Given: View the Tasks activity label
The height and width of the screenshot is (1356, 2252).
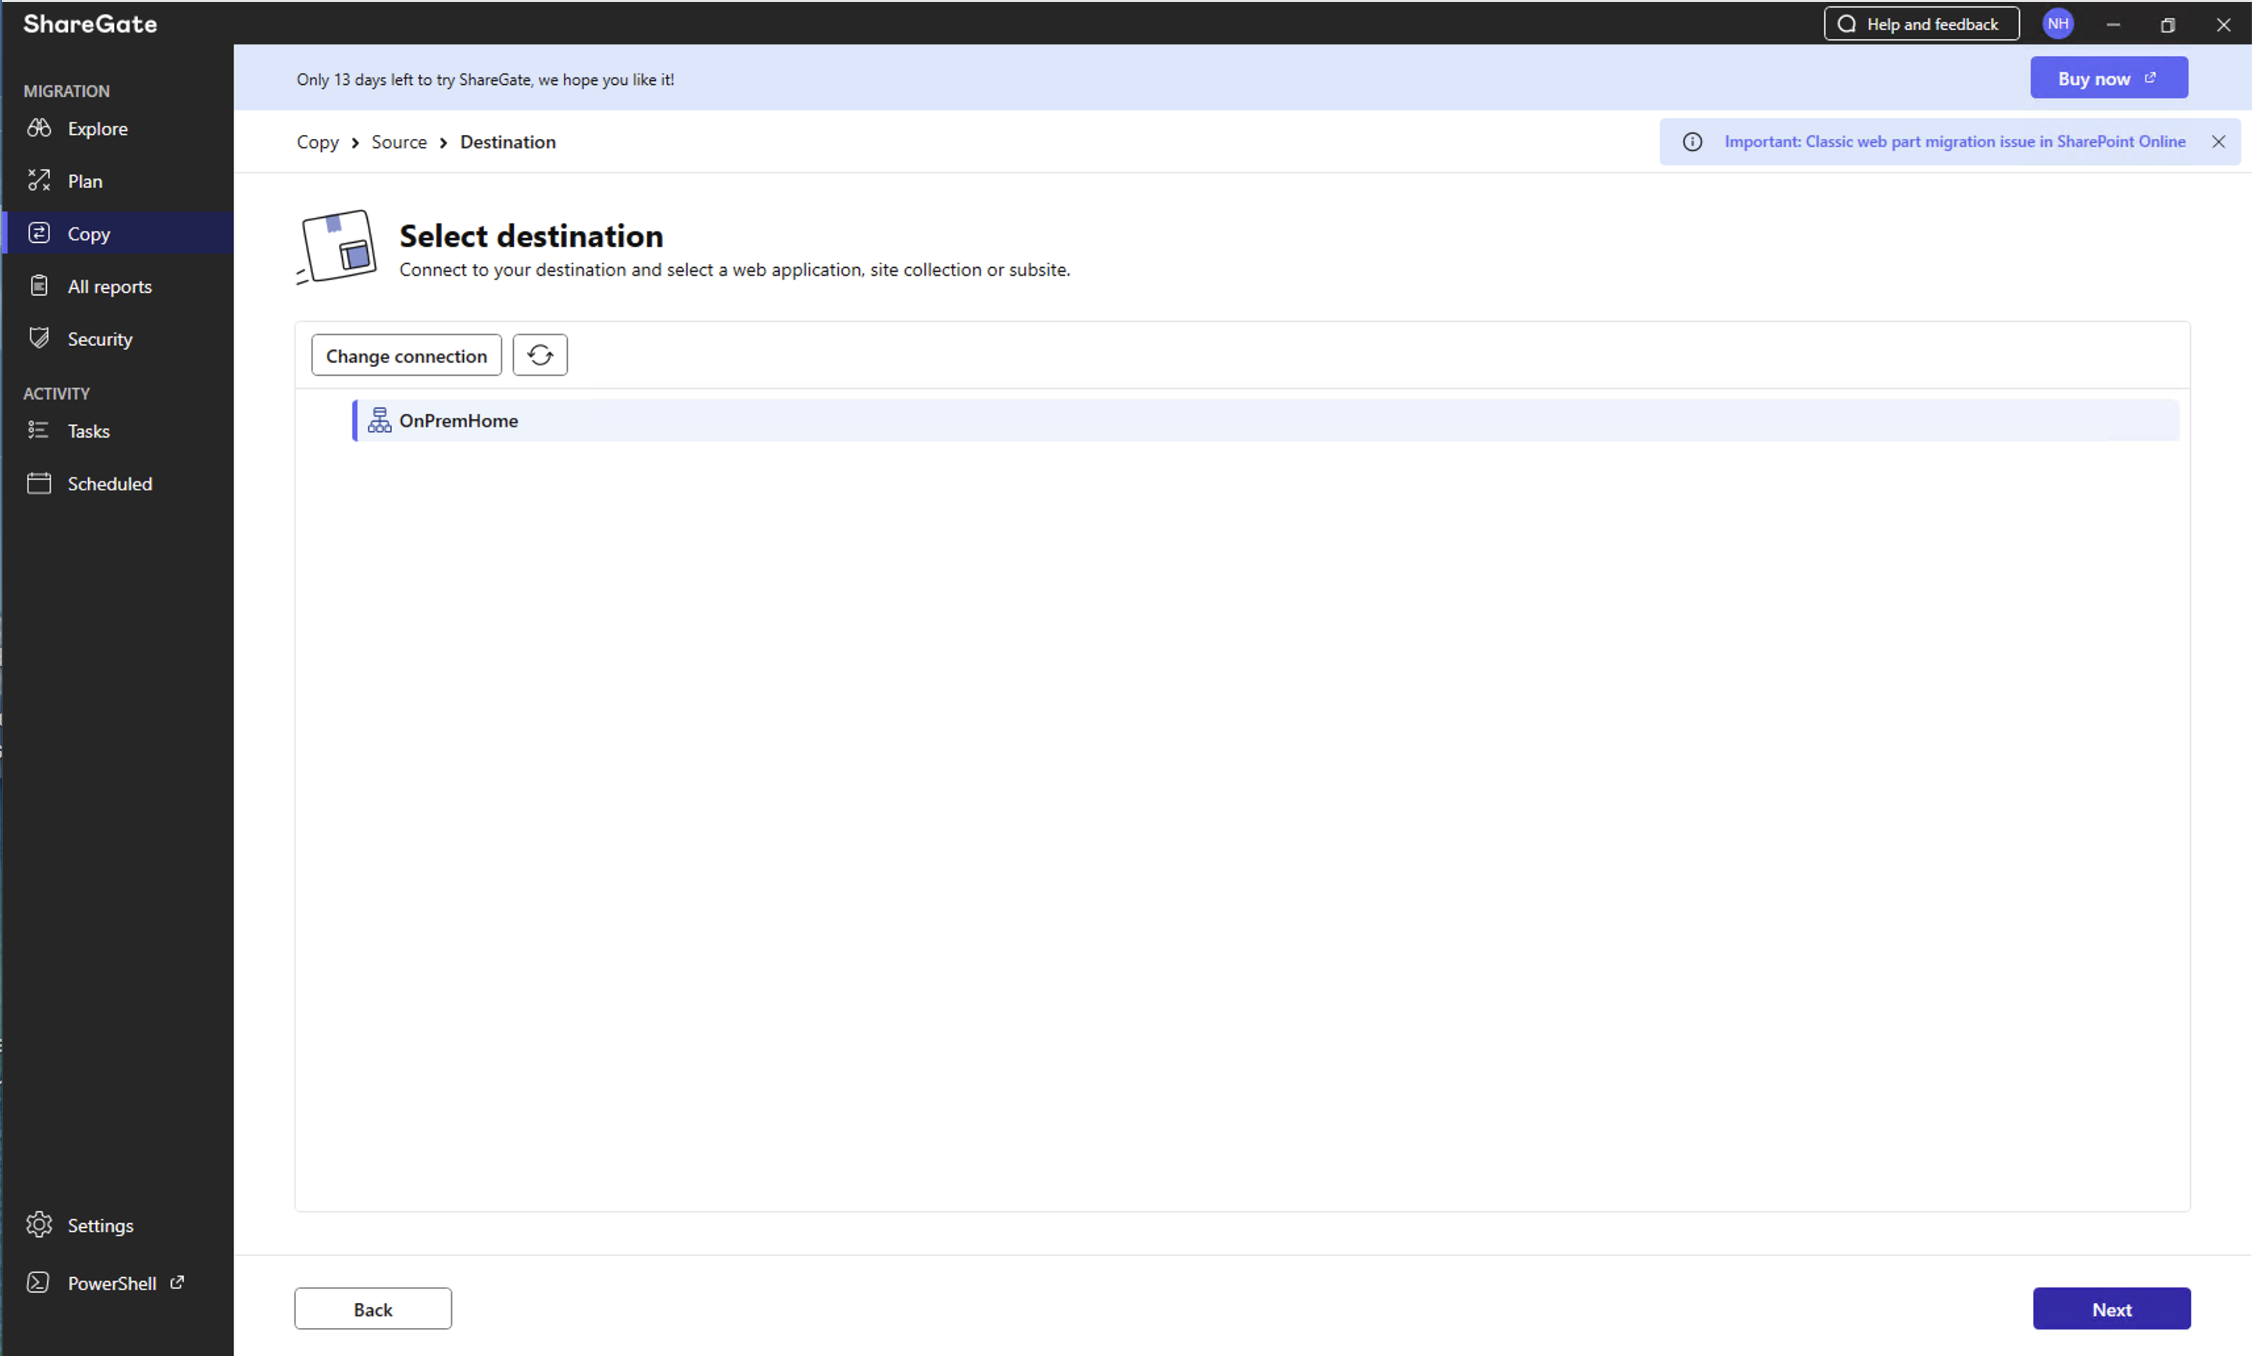Looking at the screenshot, I should pyautogui.click(x=89, y=431).
